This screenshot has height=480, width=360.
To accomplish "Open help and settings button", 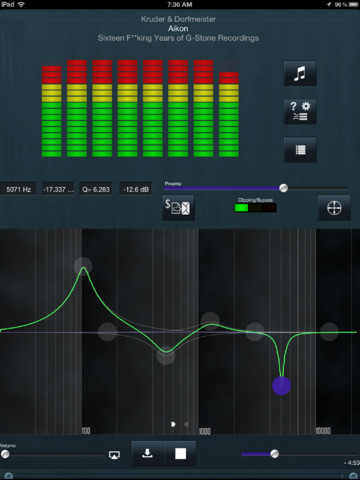I will pyautogui.click(x=300, y=112).
